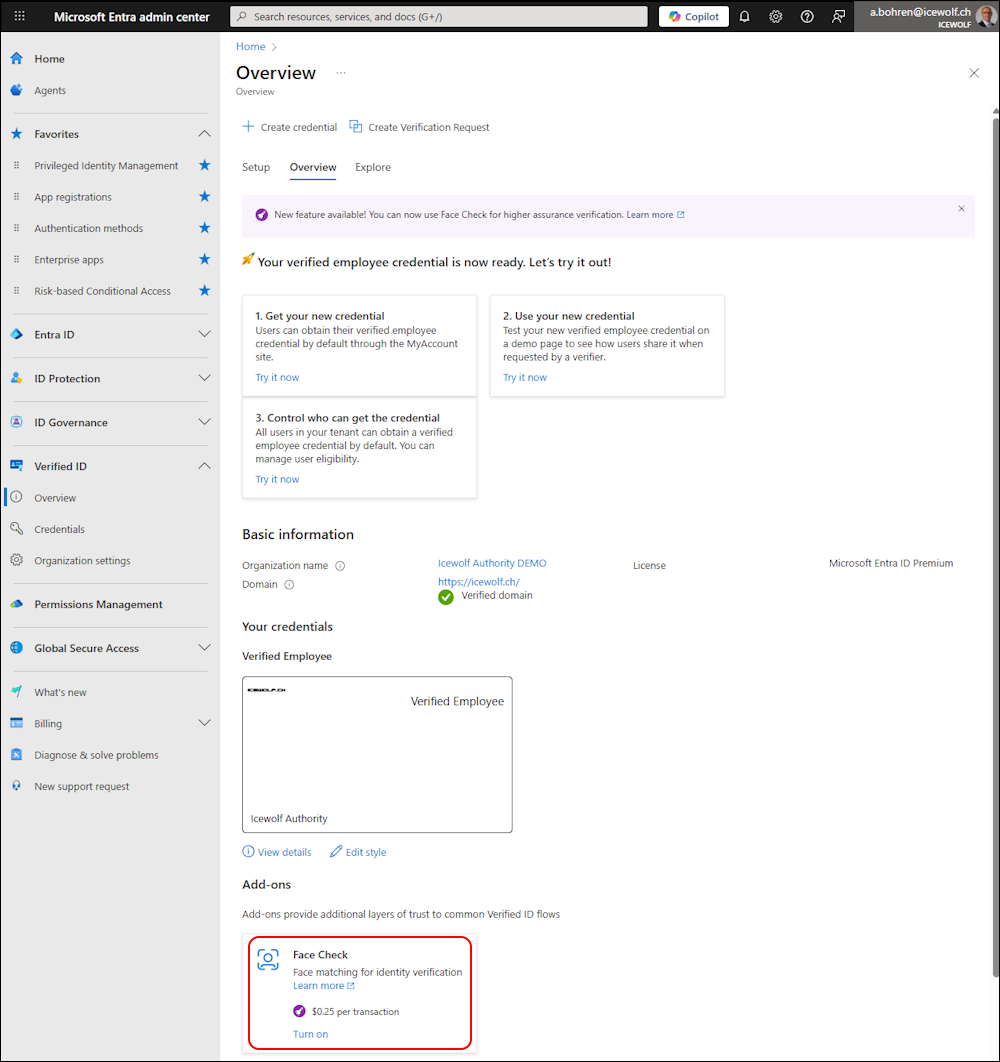Open the settings gear in top bar

click(776, 16)
